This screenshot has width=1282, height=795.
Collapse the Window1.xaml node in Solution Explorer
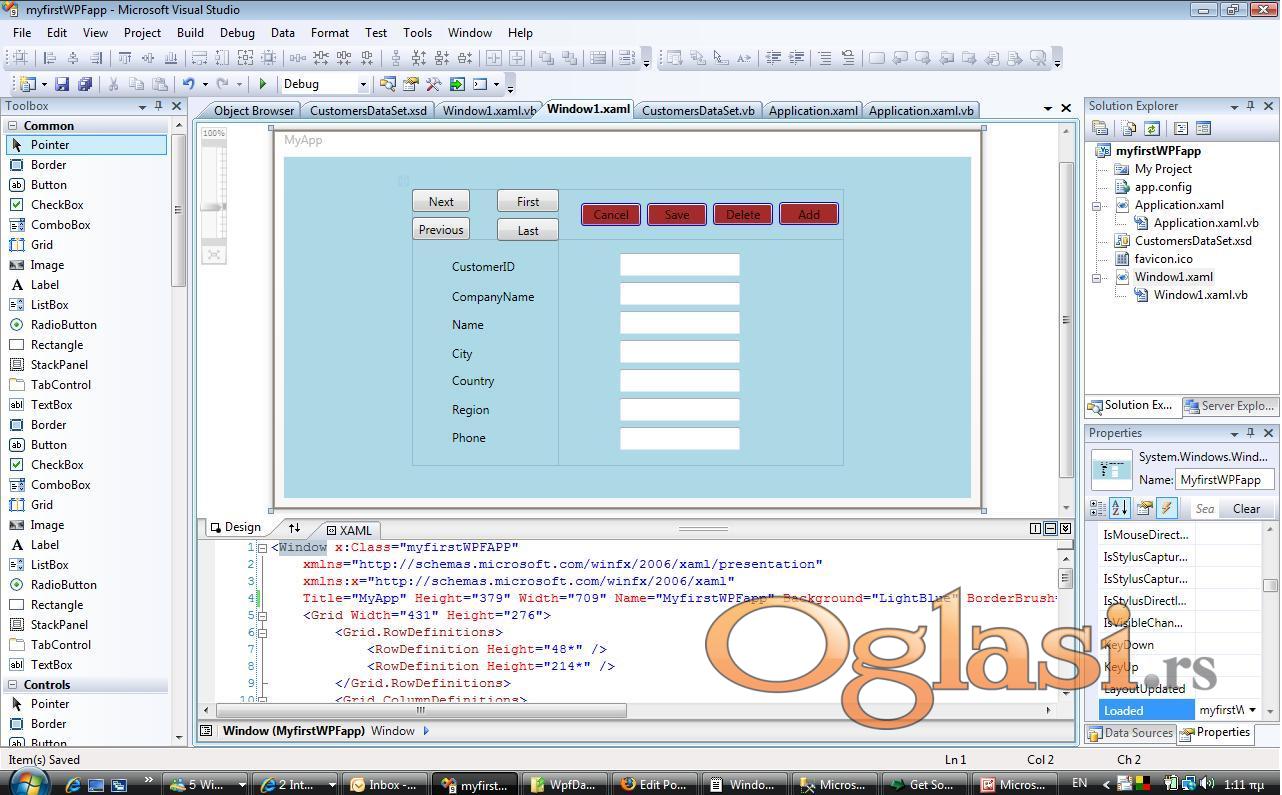(x=1098, y=277)
